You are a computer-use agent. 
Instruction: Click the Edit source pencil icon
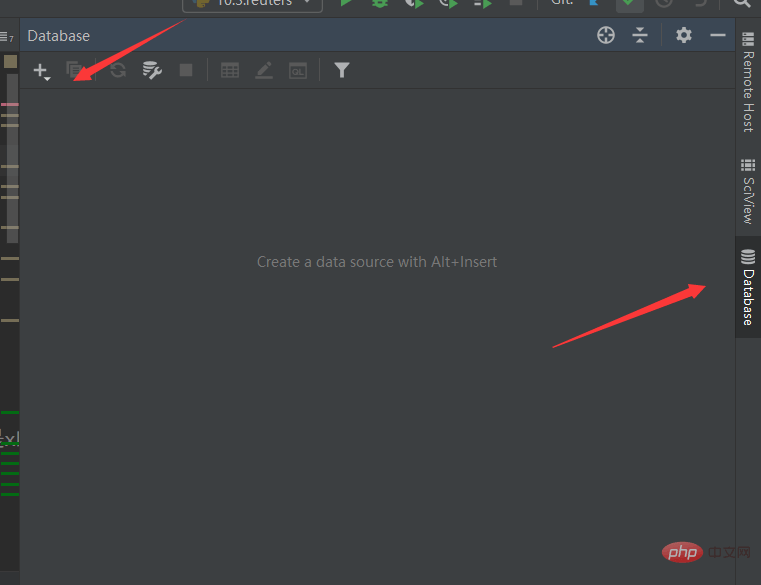[x=264, y=70]
